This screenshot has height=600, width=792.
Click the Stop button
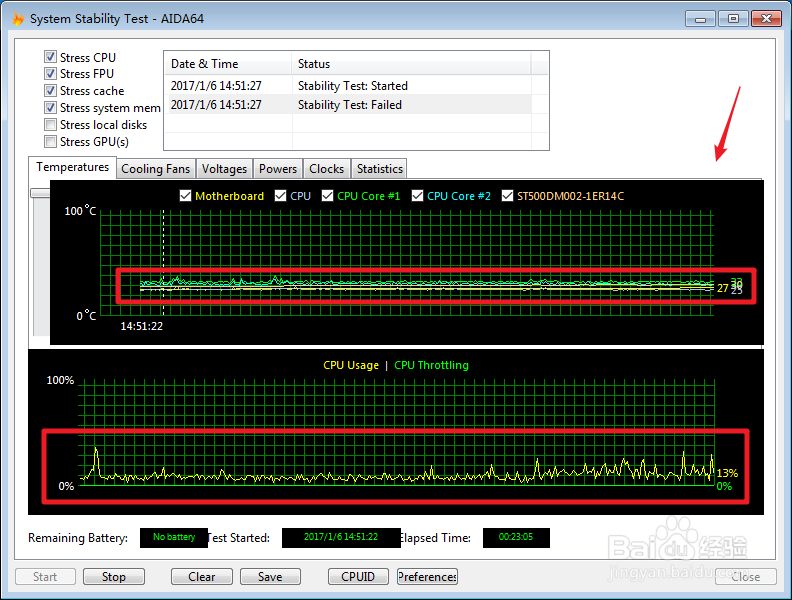(114, 577)
